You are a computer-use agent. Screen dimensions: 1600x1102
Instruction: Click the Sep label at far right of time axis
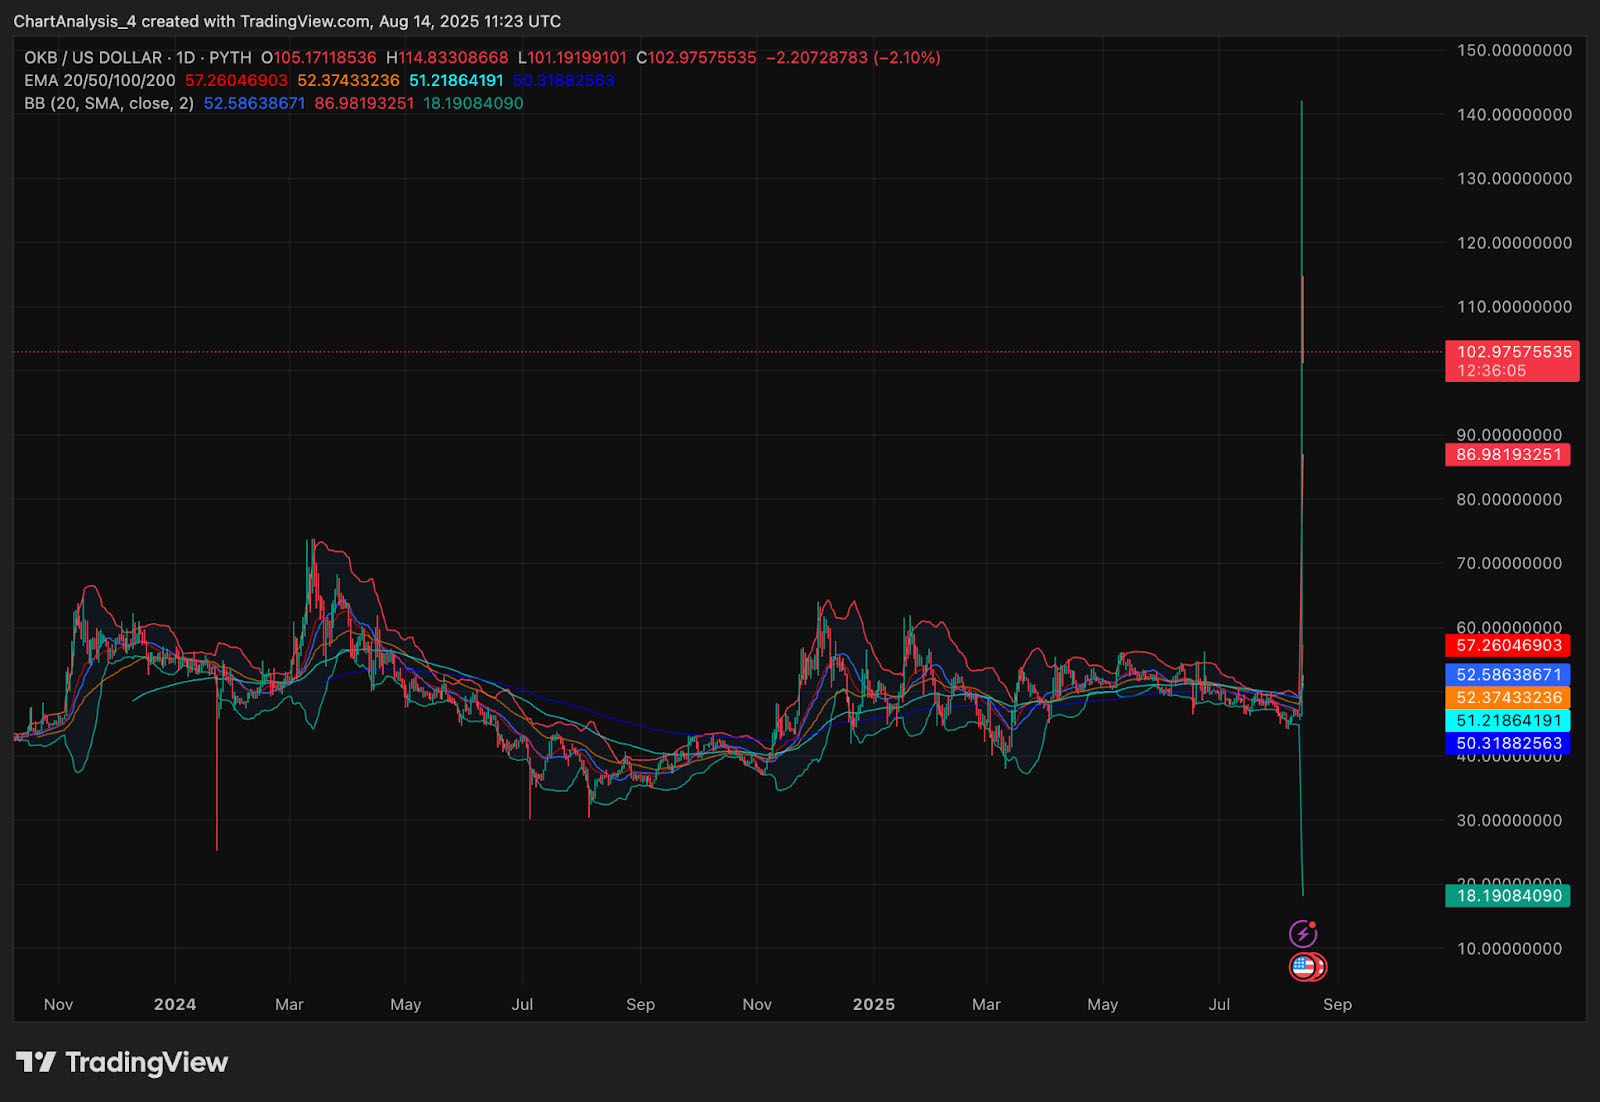[1337, 1004]
